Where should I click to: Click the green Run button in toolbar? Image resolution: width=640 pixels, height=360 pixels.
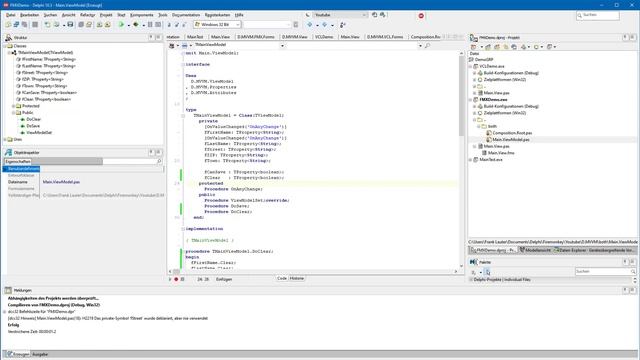pyautogui.click(x=121, y=24)
